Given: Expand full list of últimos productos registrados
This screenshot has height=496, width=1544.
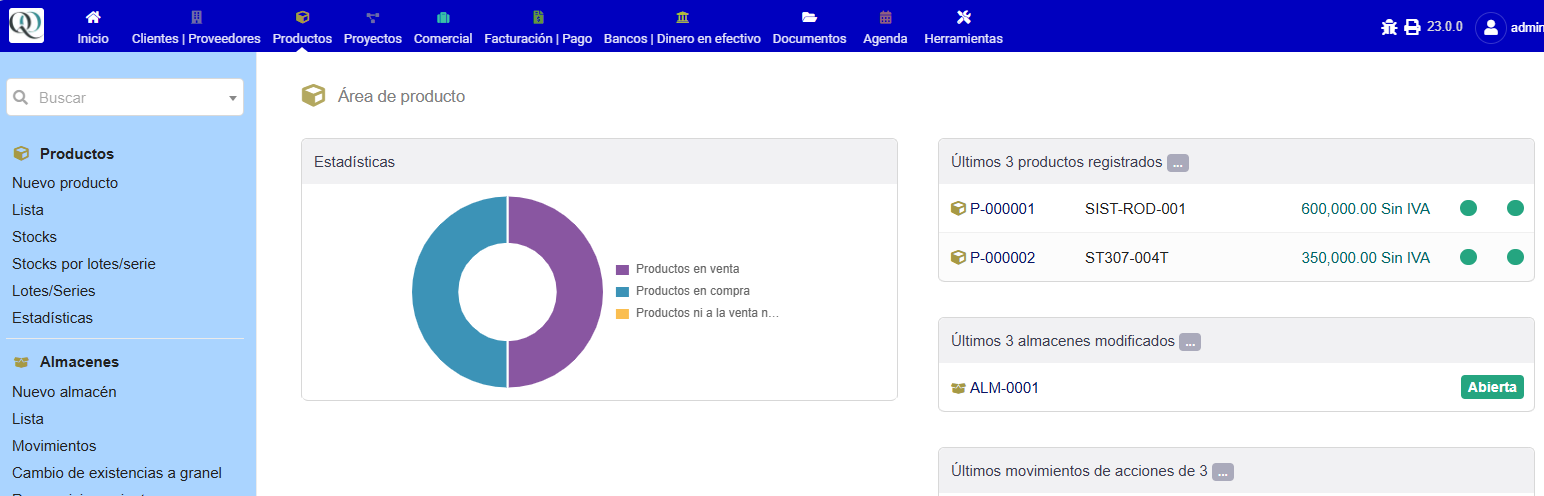Looking at the screenshot, I should 1177,163.
